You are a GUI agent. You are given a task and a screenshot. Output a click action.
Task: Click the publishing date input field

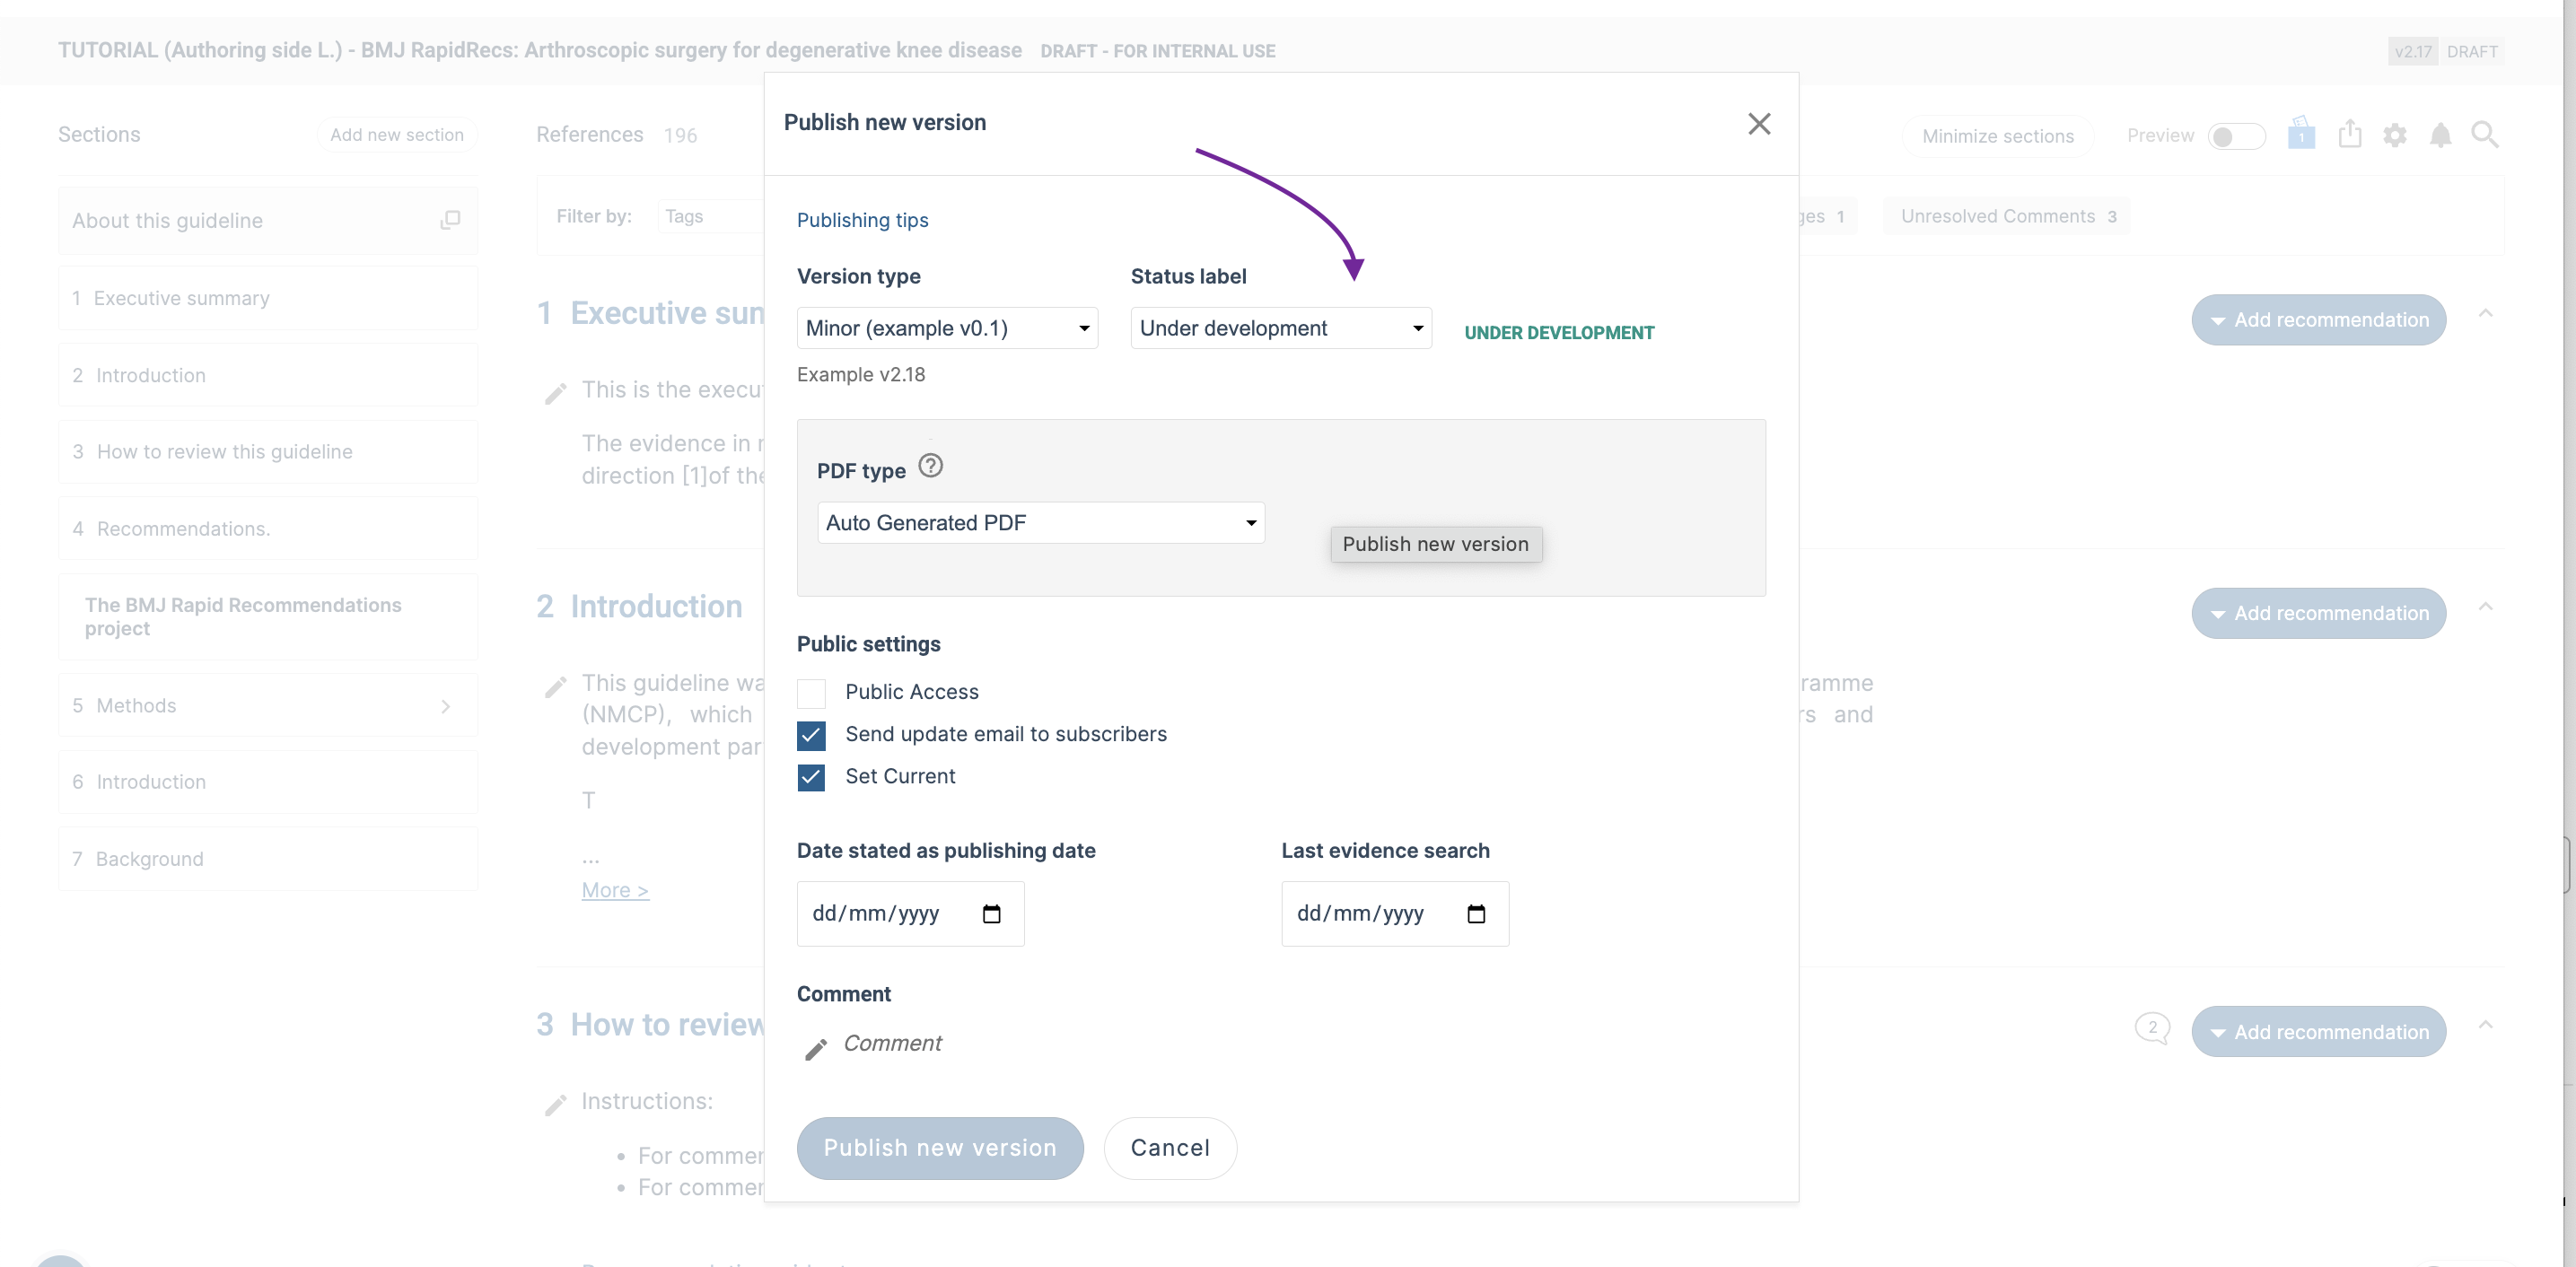pos(910,913)
